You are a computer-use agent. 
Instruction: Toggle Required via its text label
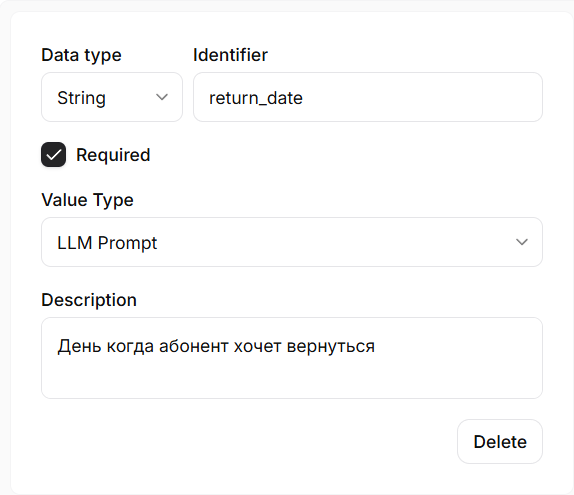(113, 155)
